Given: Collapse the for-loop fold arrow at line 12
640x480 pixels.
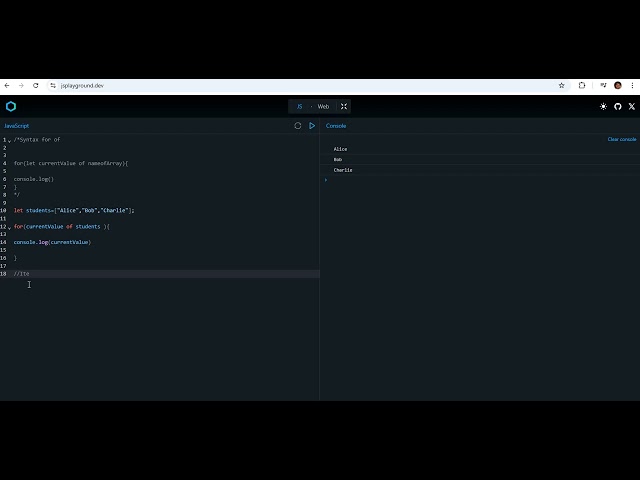Looking at the screenshot, I should [9, 228].
